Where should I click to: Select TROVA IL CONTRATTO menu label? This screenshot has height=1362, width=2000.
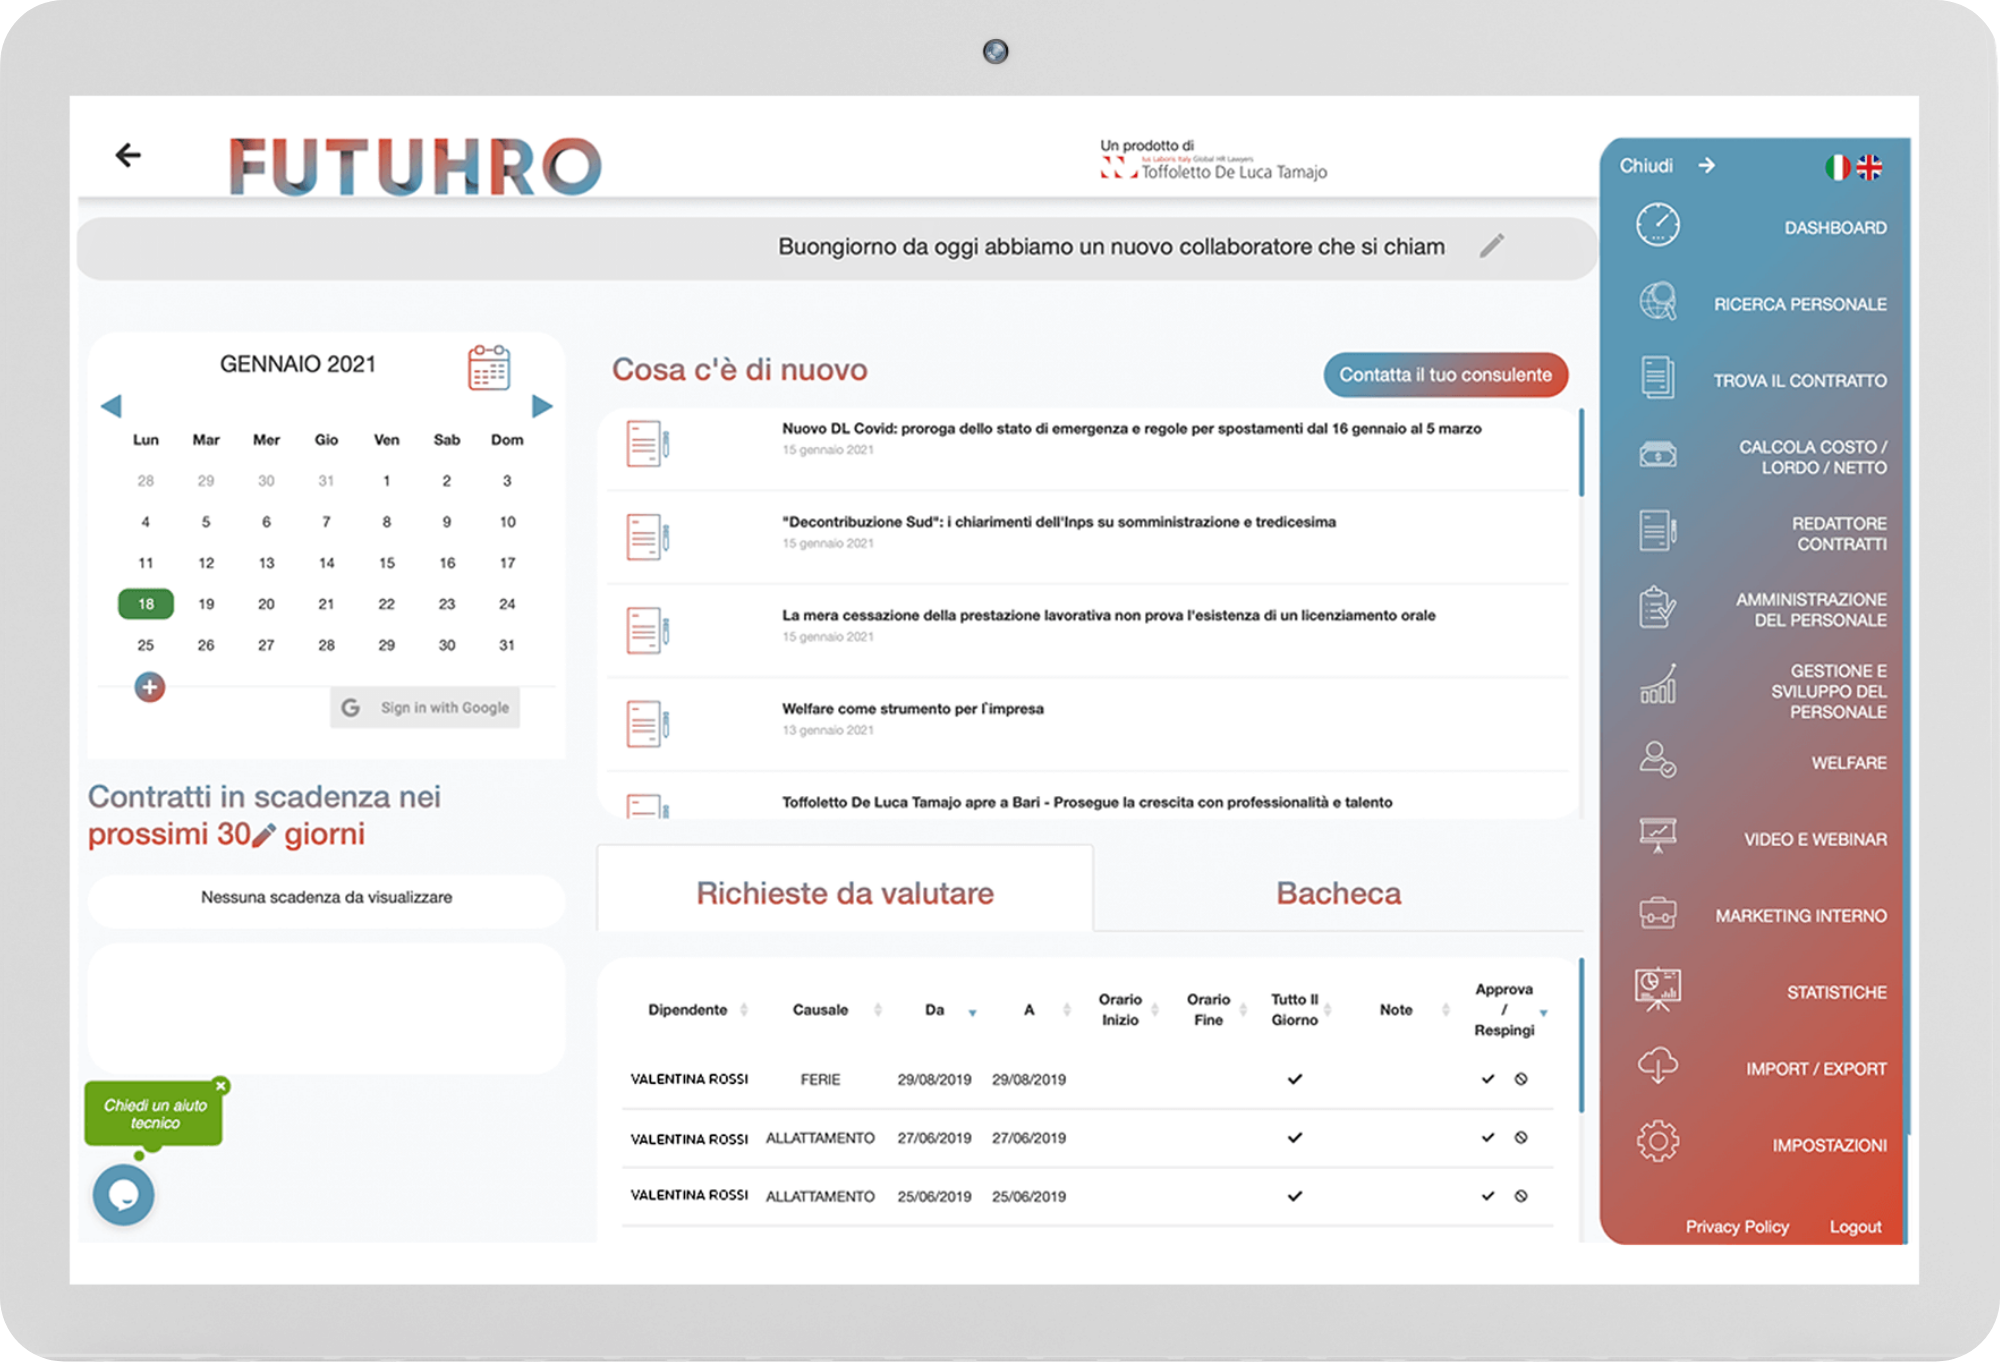(x=1800, y=381)
